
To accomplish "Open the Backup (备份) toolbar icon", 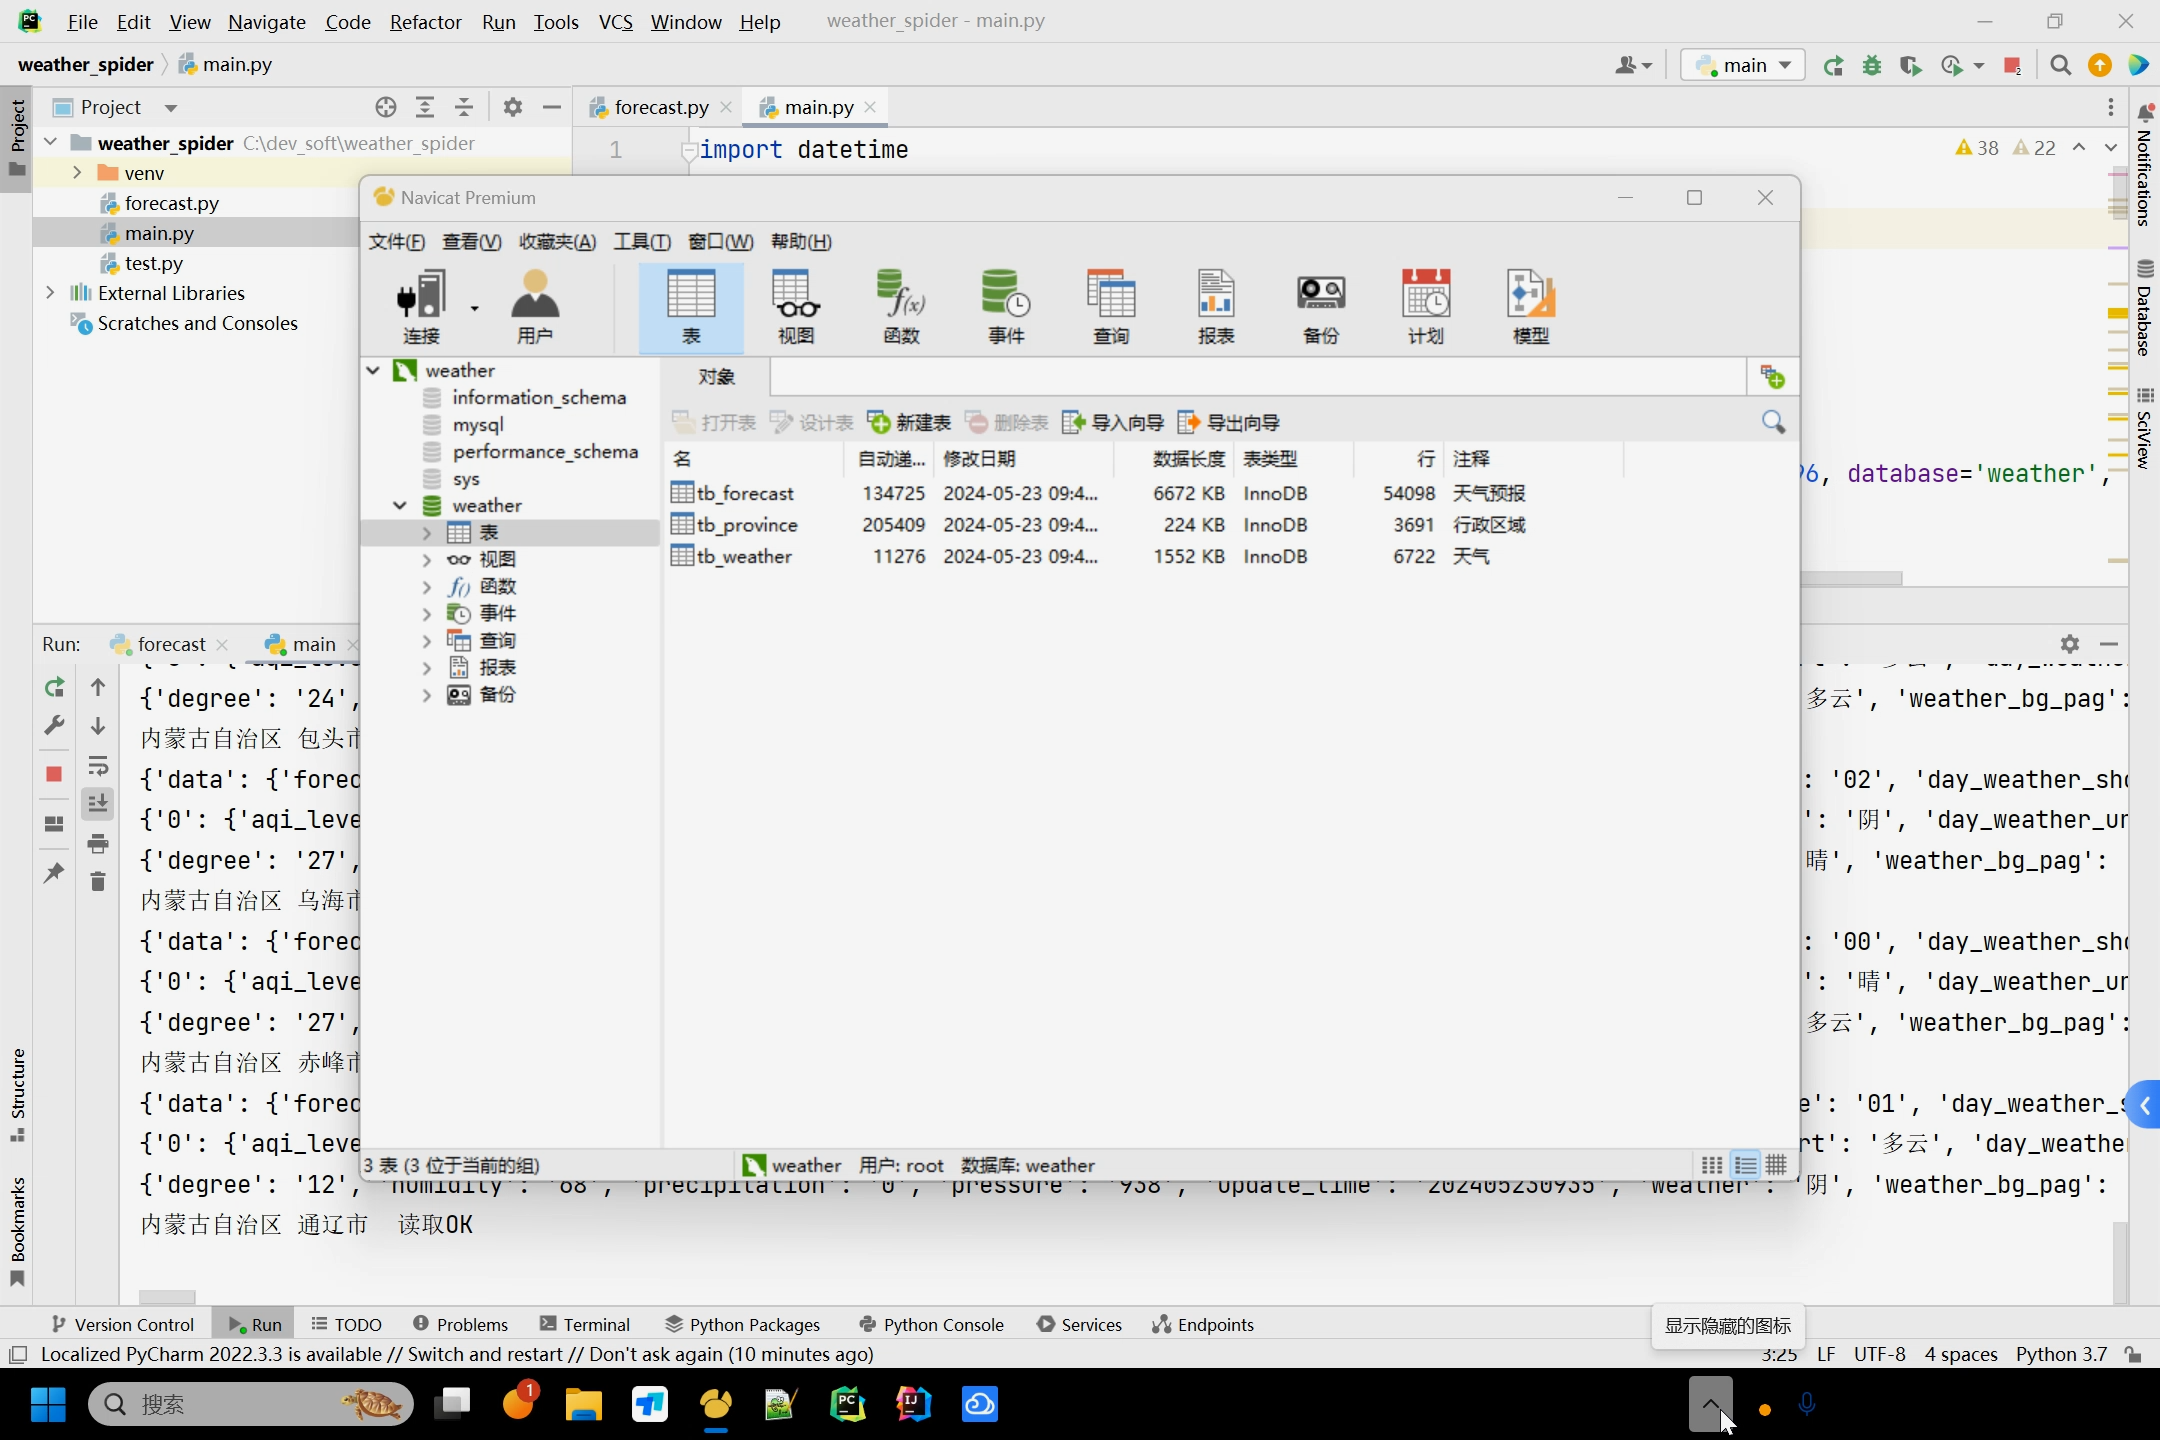I will click(1320, 306).
